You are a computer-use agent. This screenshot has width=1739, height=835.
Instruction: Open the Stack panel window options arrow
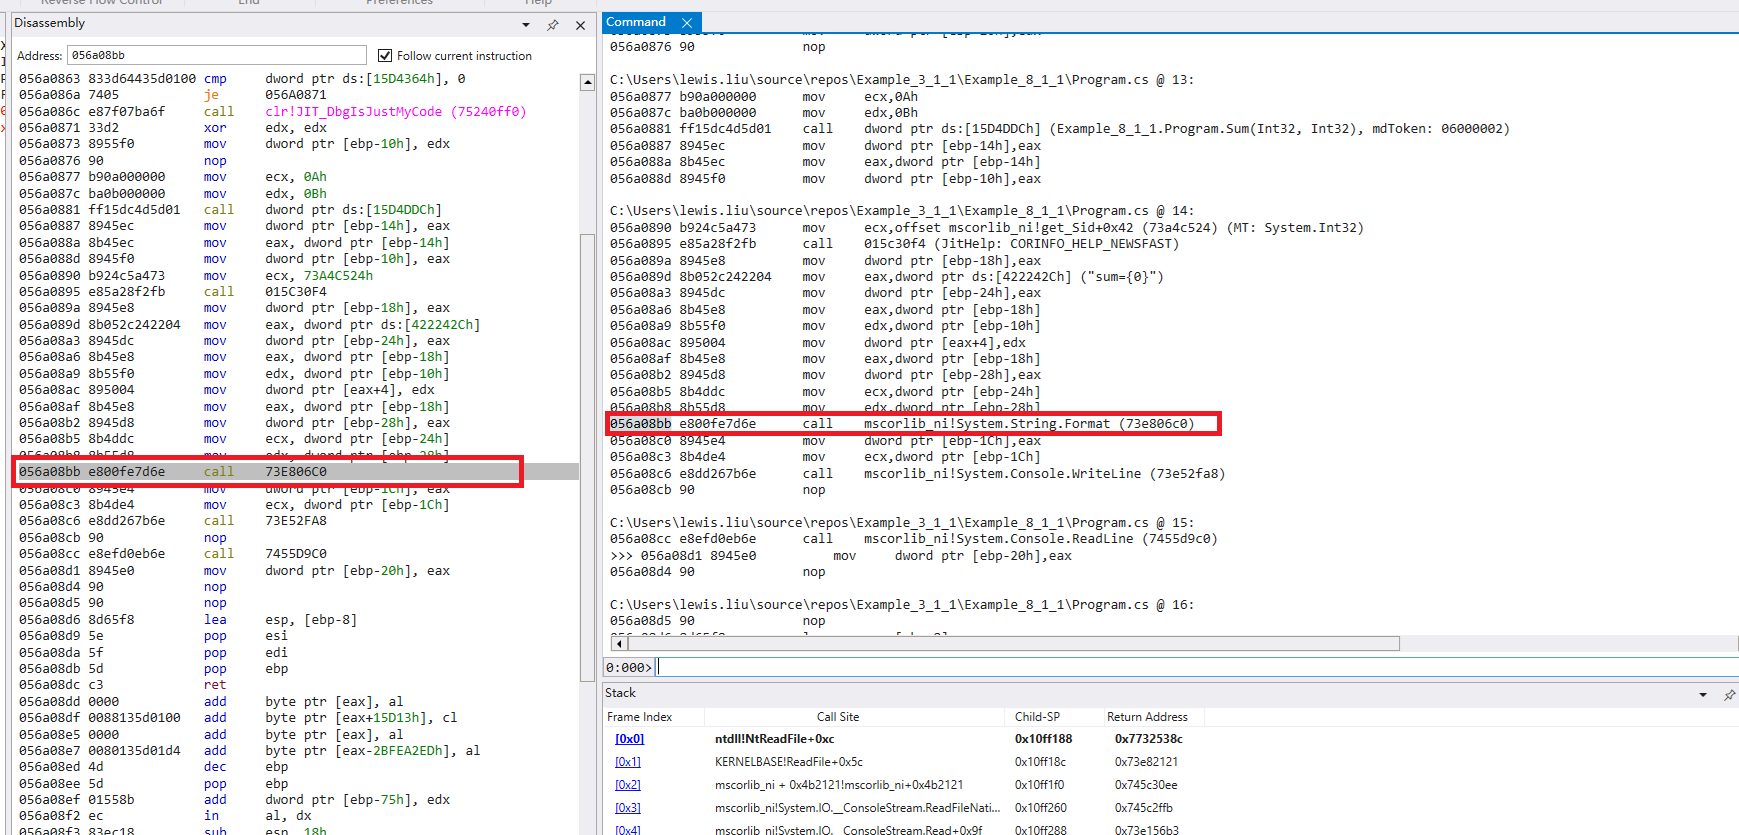tap(1703, 694)
